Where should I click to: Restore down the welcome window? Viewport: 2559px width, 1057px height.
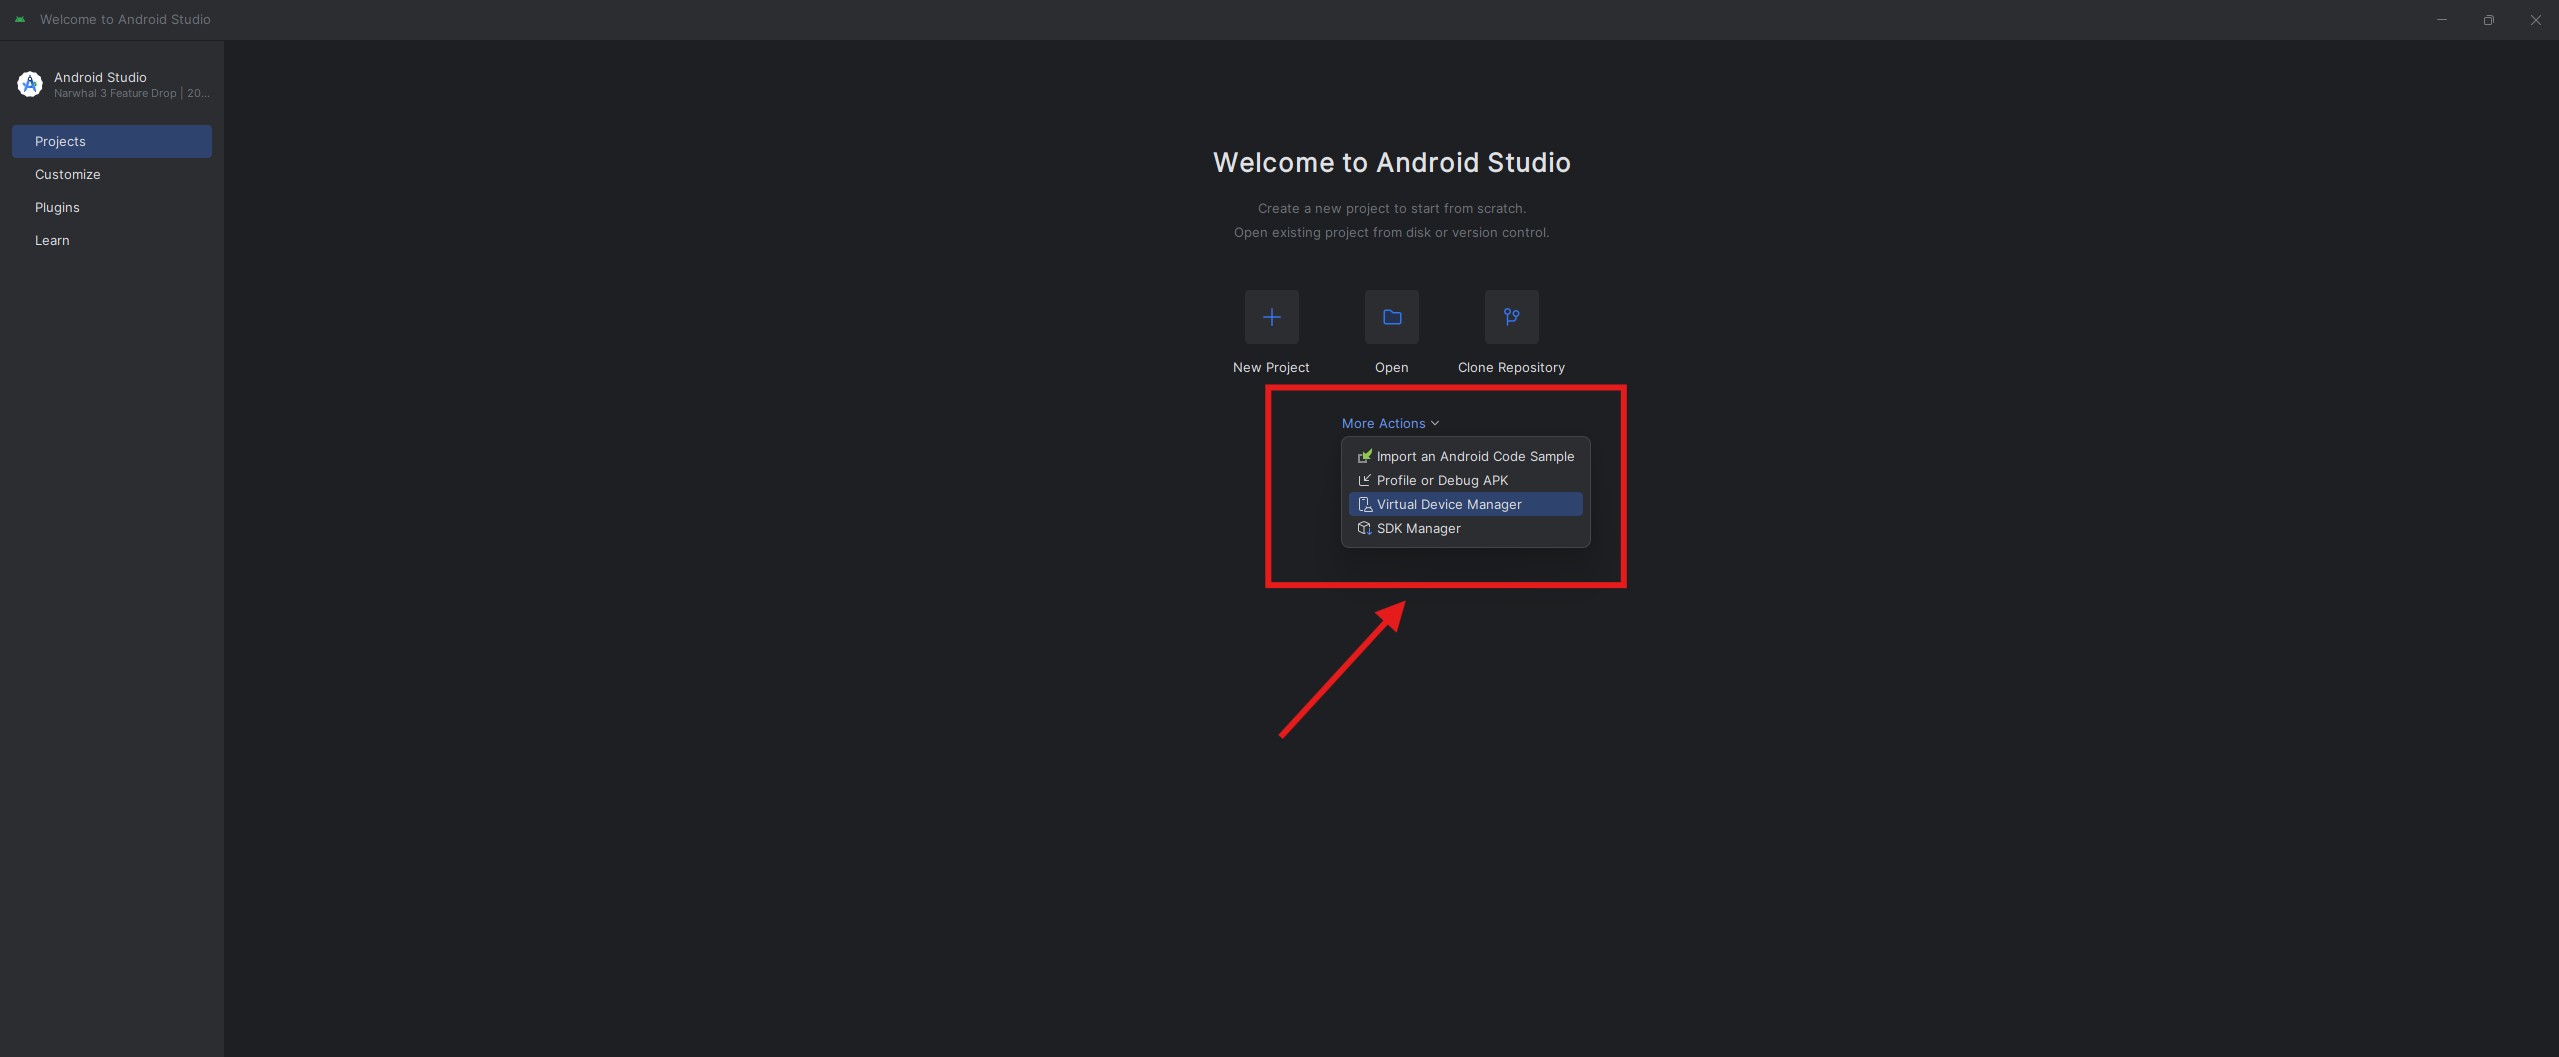(2489, 20)
